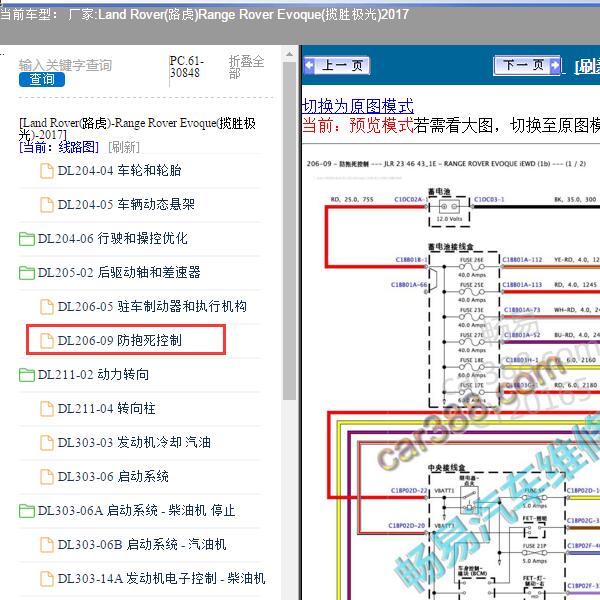
Task: Open DL204-05 车辆动态悬架 document
Action: 126,204
